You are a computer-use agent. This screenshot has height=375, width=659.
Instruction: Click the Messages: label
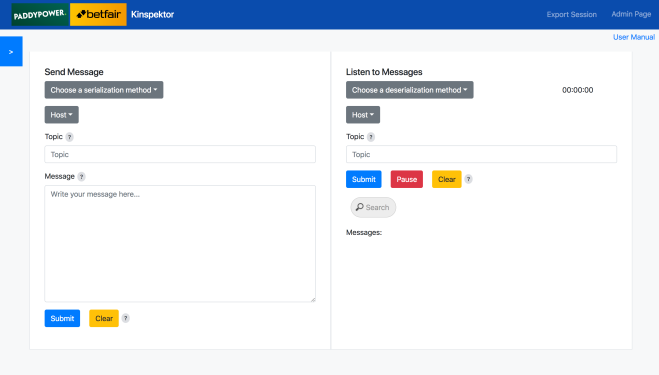[x=364, y=232]
